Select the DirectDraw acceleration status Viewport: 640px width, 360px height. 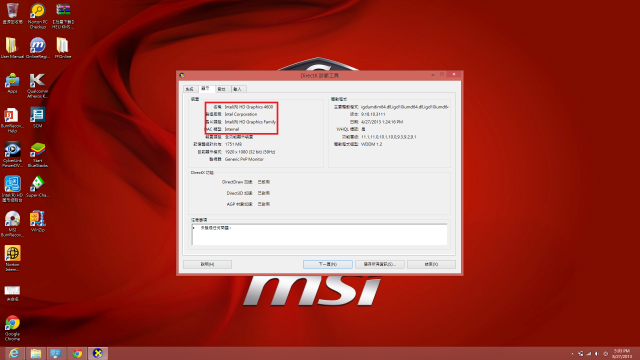click(x=264, y=182)
